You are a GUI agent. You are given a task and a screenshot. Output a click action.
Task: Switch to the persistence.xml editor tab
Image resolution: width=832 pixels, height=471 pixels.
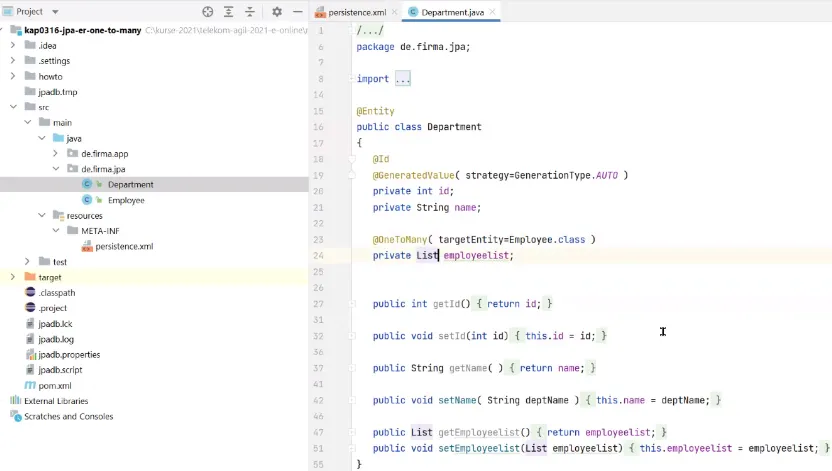pyautogui.click(x=357, y=12)
